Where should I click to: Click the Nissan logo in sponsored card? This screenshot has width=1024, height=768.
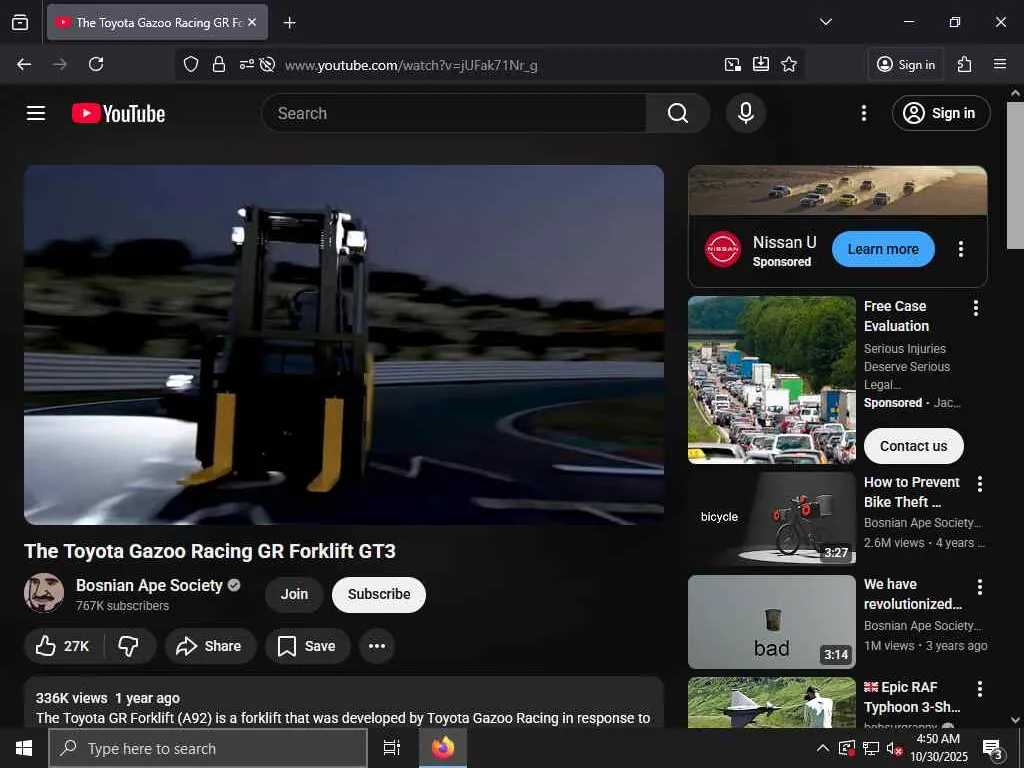(722, 249)
